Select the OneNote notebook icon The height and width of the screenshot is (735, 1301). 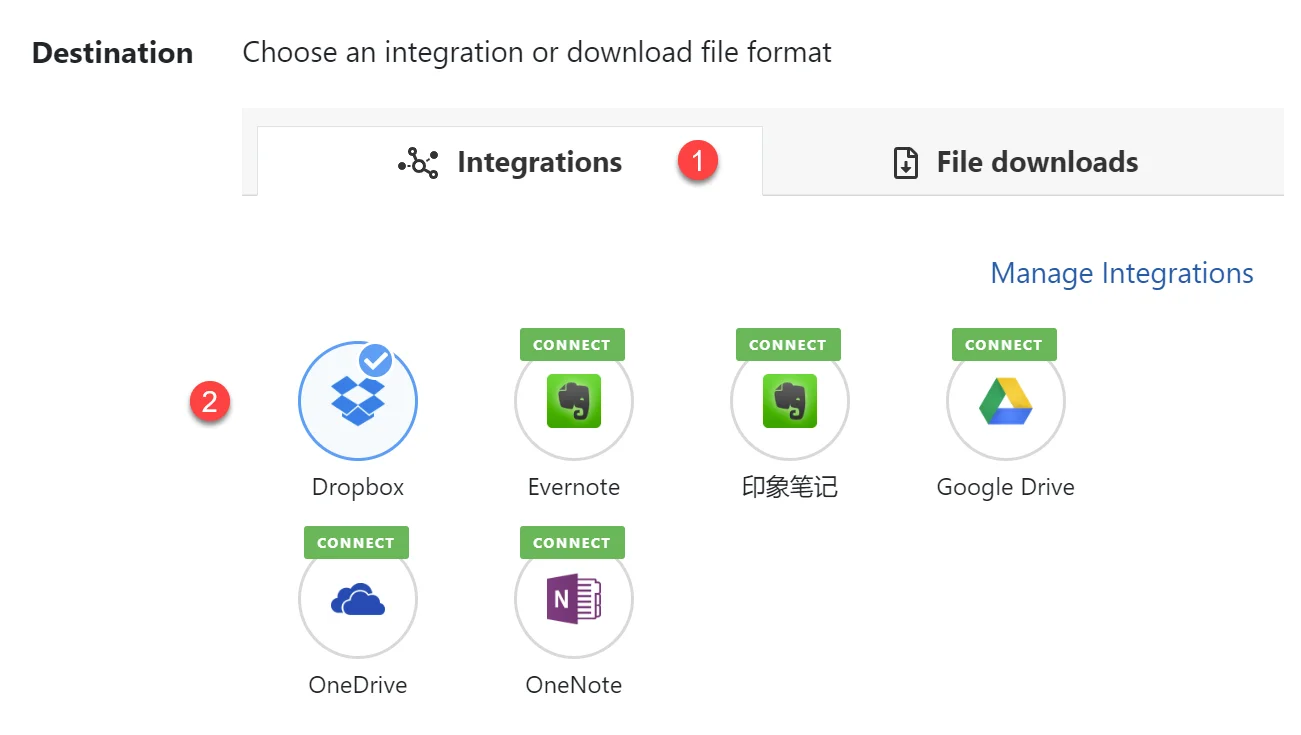point(574,599)
